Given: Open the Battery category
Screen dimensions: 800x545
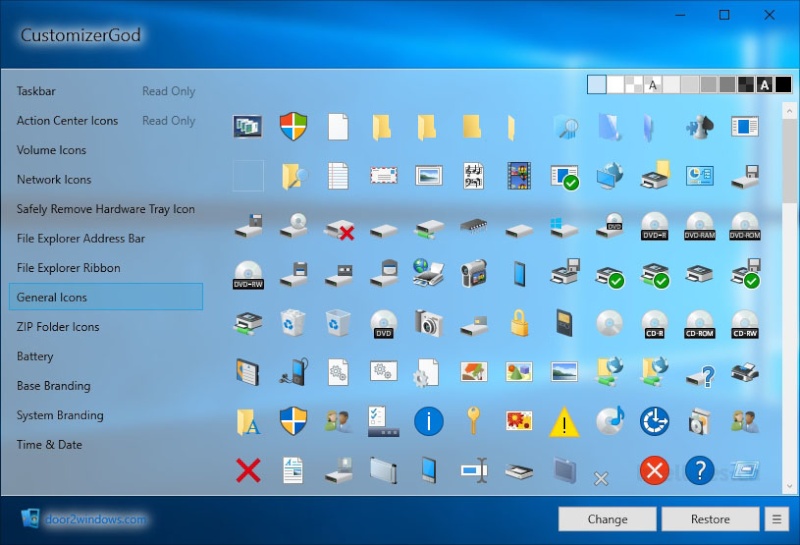Looking at the screenshot, I should click(x=35, y=356).
